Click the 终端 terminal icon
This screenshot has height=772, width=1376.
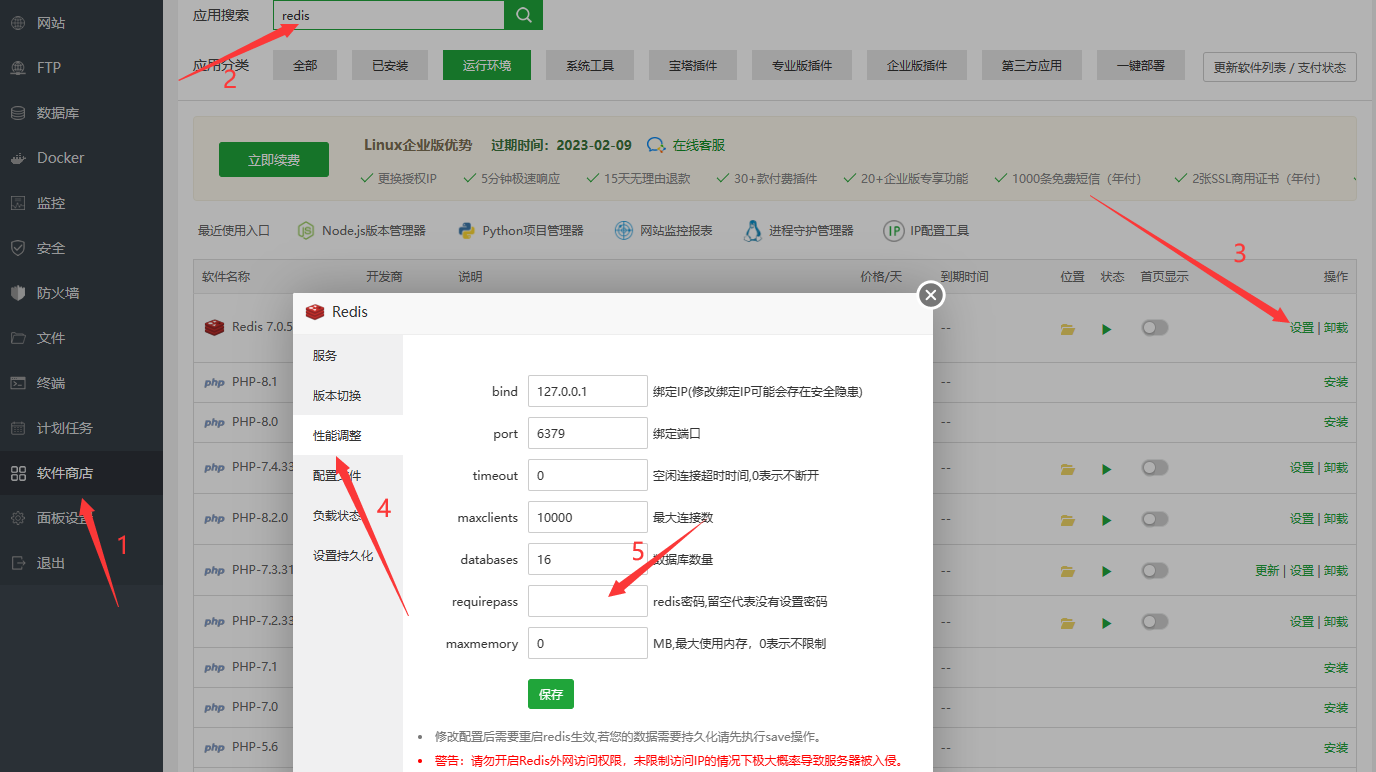pos(18,383)
